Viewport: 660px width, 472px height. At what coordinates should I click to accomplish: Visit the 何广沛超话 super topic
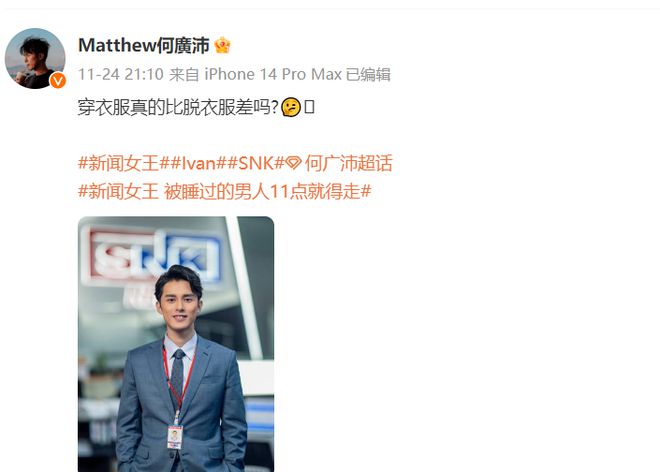(339, 163)
